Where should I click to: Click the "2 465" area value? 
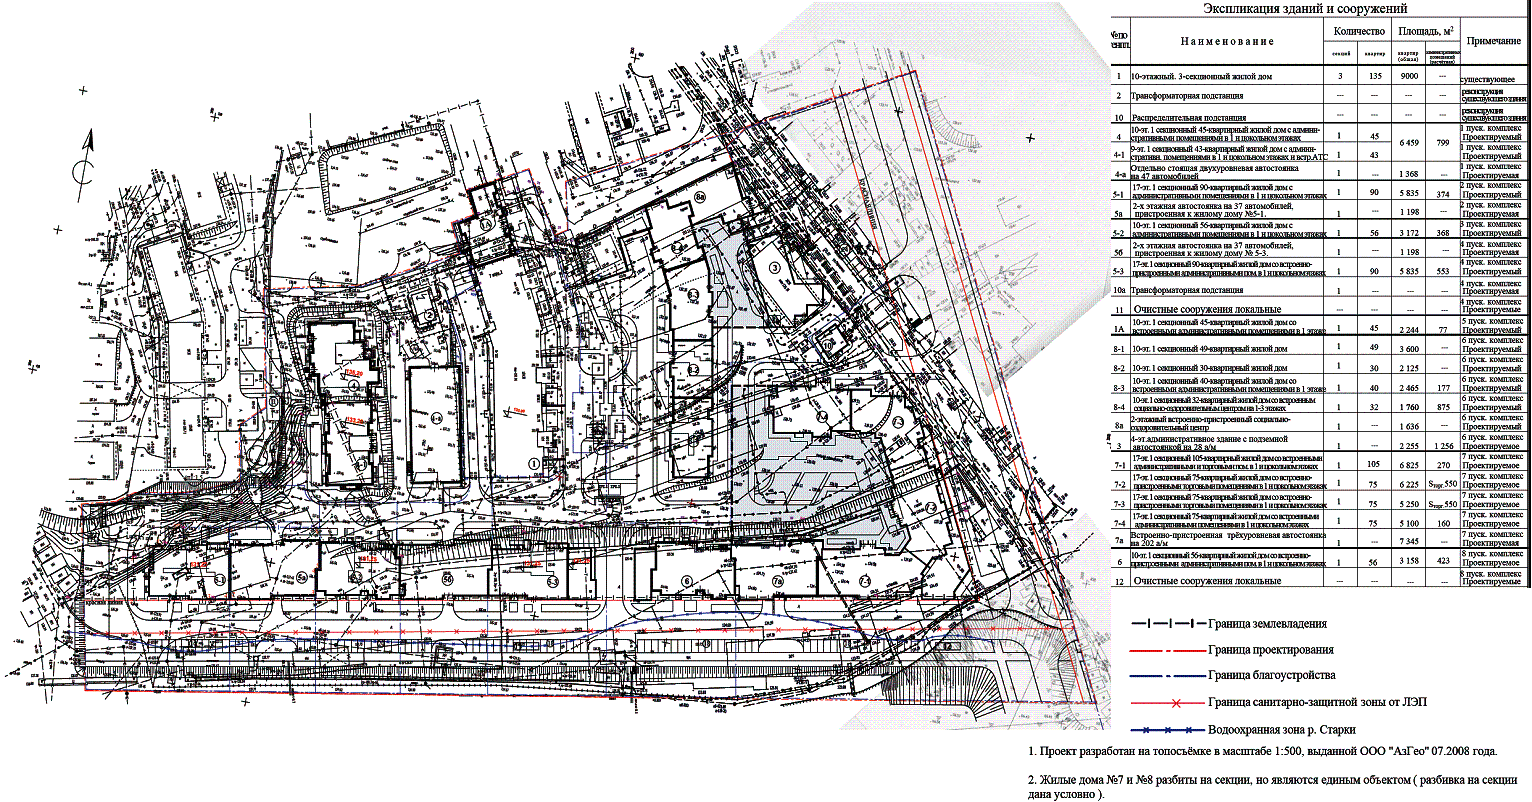pos(1408,387)
